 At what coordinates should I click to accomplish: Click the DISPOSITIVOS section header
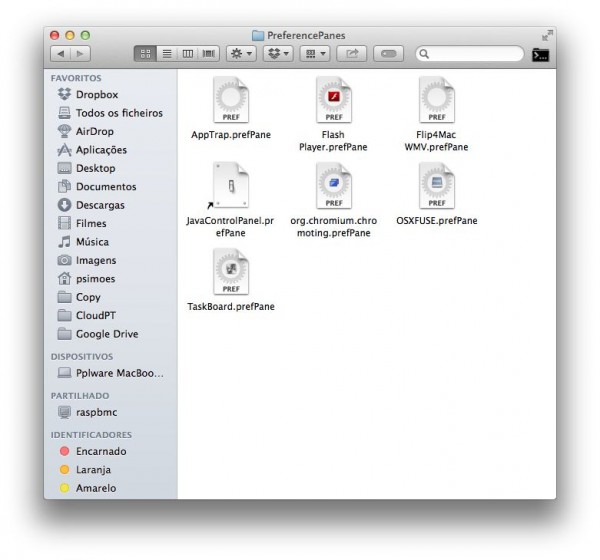pyautogui.click(x=82, y=357)
